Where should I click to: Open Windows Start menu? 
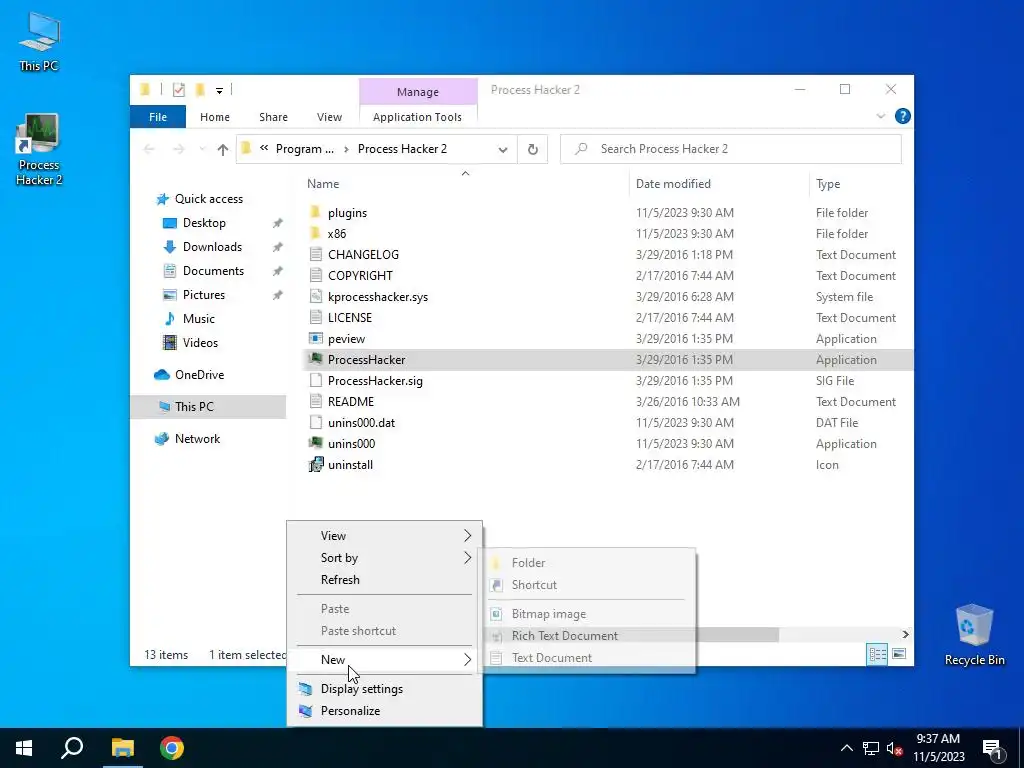tap(24, 748)
